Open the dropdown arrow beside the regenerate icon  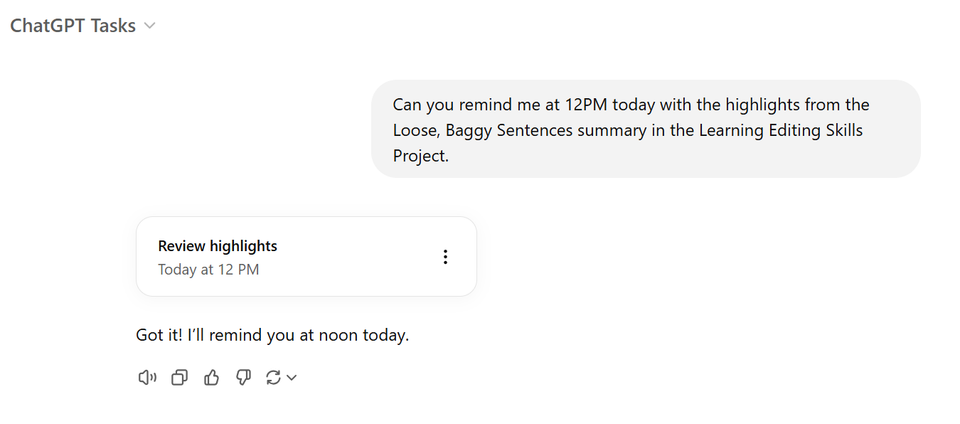(292, 378)
